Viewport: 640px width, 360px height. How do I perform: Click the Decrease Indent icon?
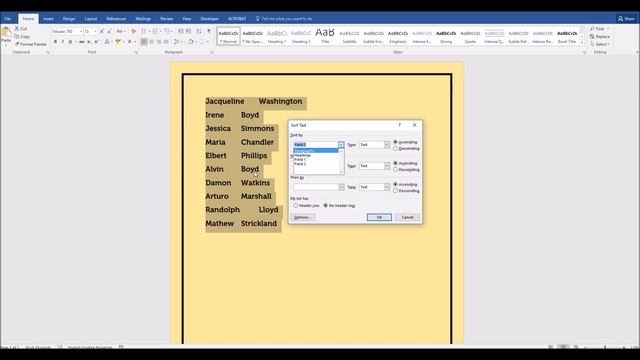coord(181,31)
